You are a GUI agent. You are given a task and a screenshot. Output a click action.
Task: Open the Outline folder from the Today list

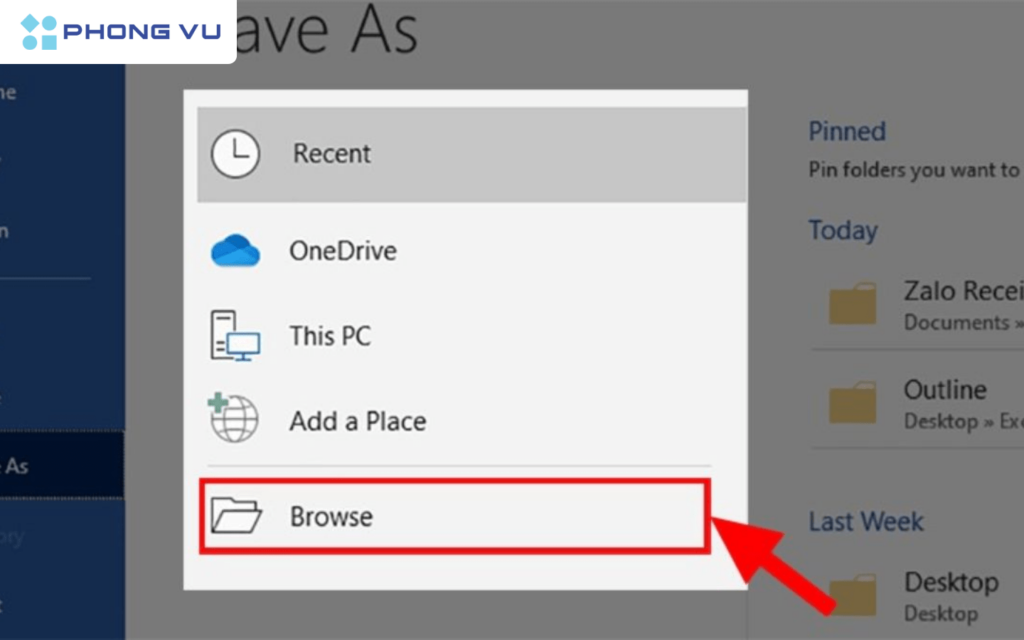tap(944, 390)
